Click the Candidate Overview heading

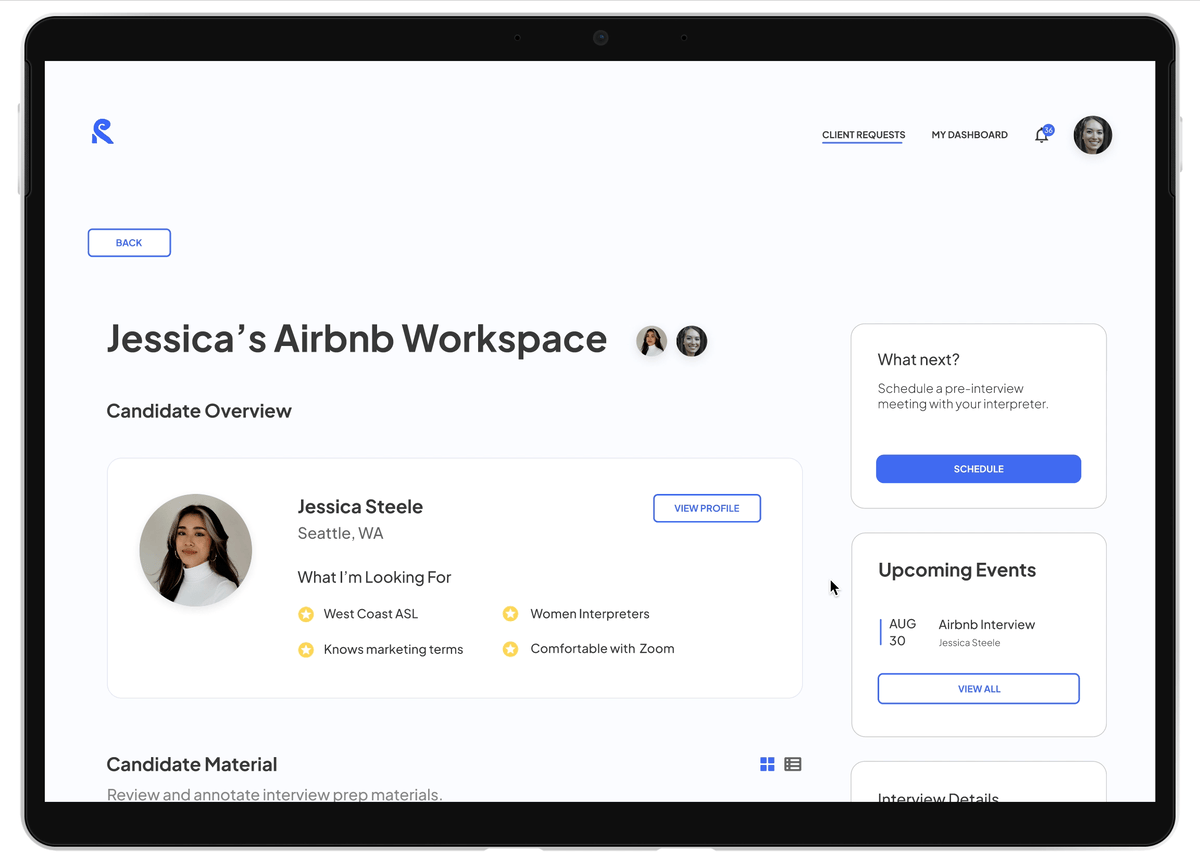[199, 411]
